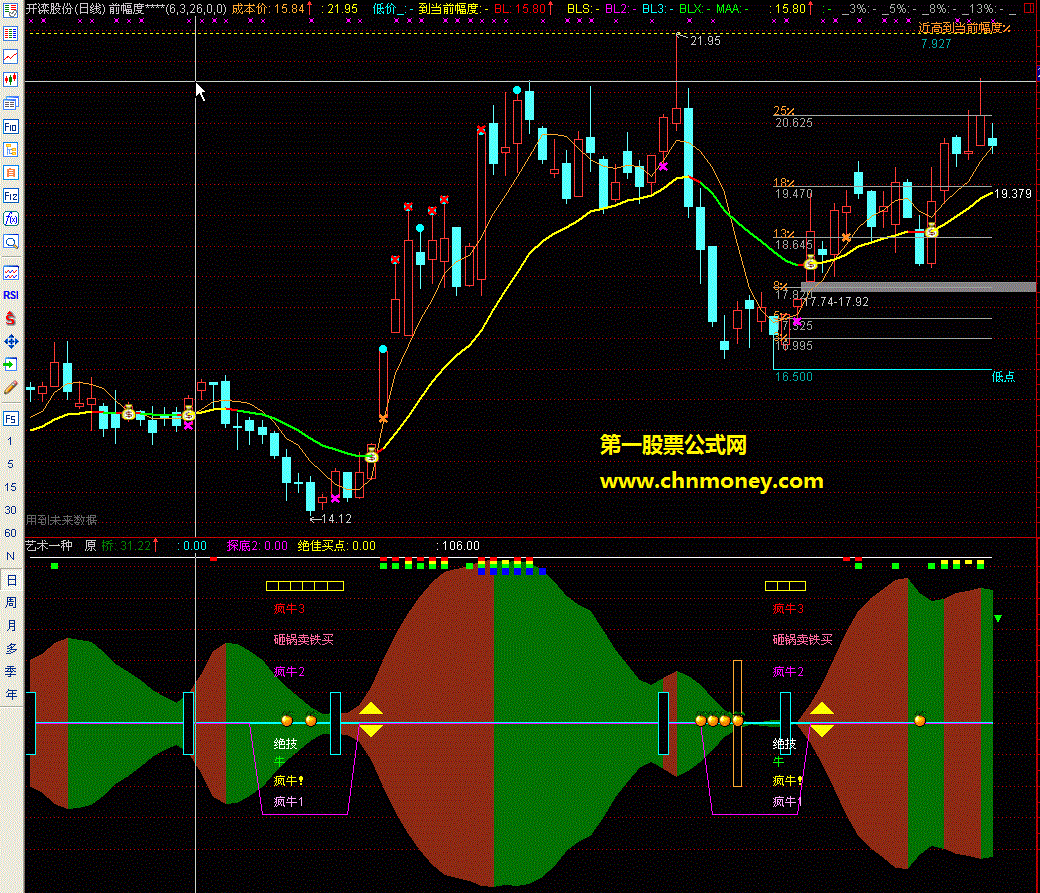Click the small green triangle at subchart right edge
This screenshot has height=893, width=1040.
click(x=998, y=618)
